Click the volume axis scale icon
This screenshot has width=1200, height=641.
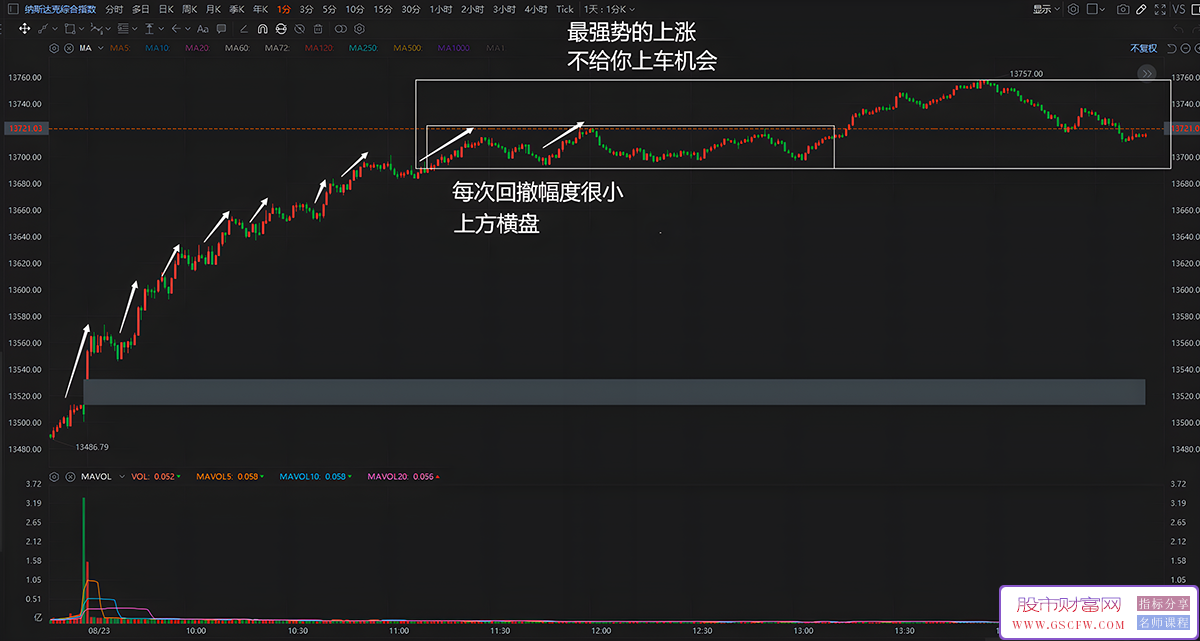pos(38,617)
